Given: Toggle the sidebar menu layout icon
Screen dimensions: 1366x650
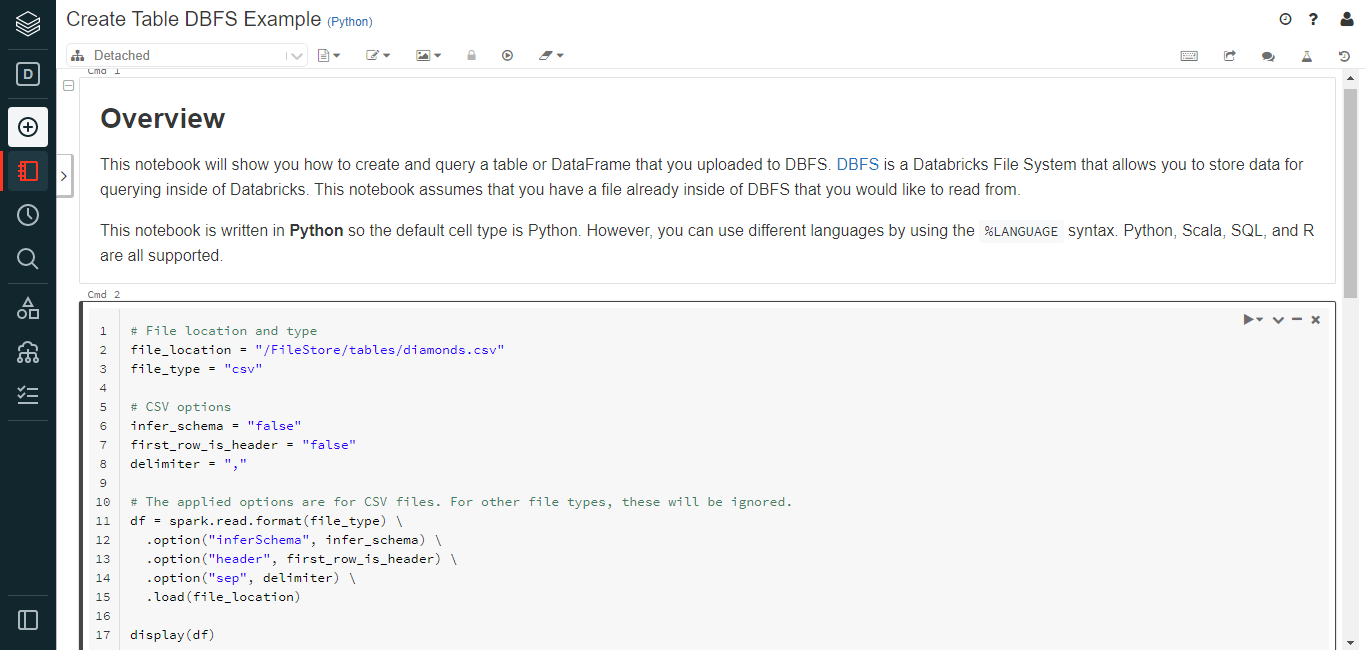Looking at the screenshot, I should (x=28, y=620).
